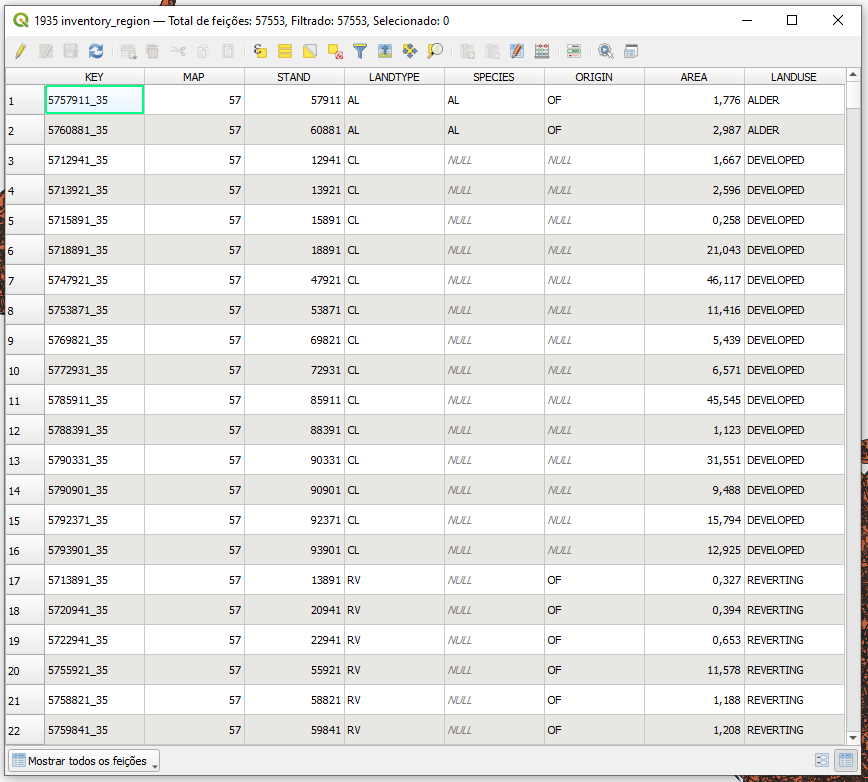The width and height of the screenshot is (868, 782).
Task: Toggle editing mode with the pencil icon
Action: click(x=20, y=51)
